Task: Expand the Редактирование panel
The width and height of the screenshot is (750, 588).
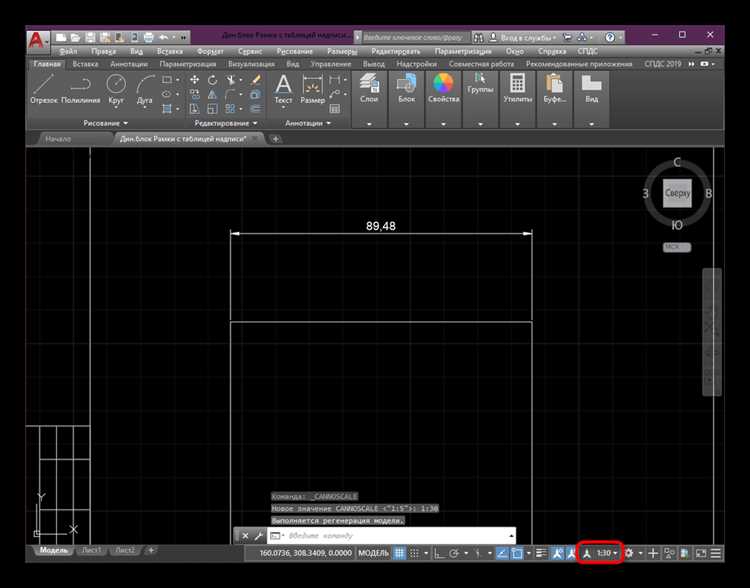Action: coord(226,123)
